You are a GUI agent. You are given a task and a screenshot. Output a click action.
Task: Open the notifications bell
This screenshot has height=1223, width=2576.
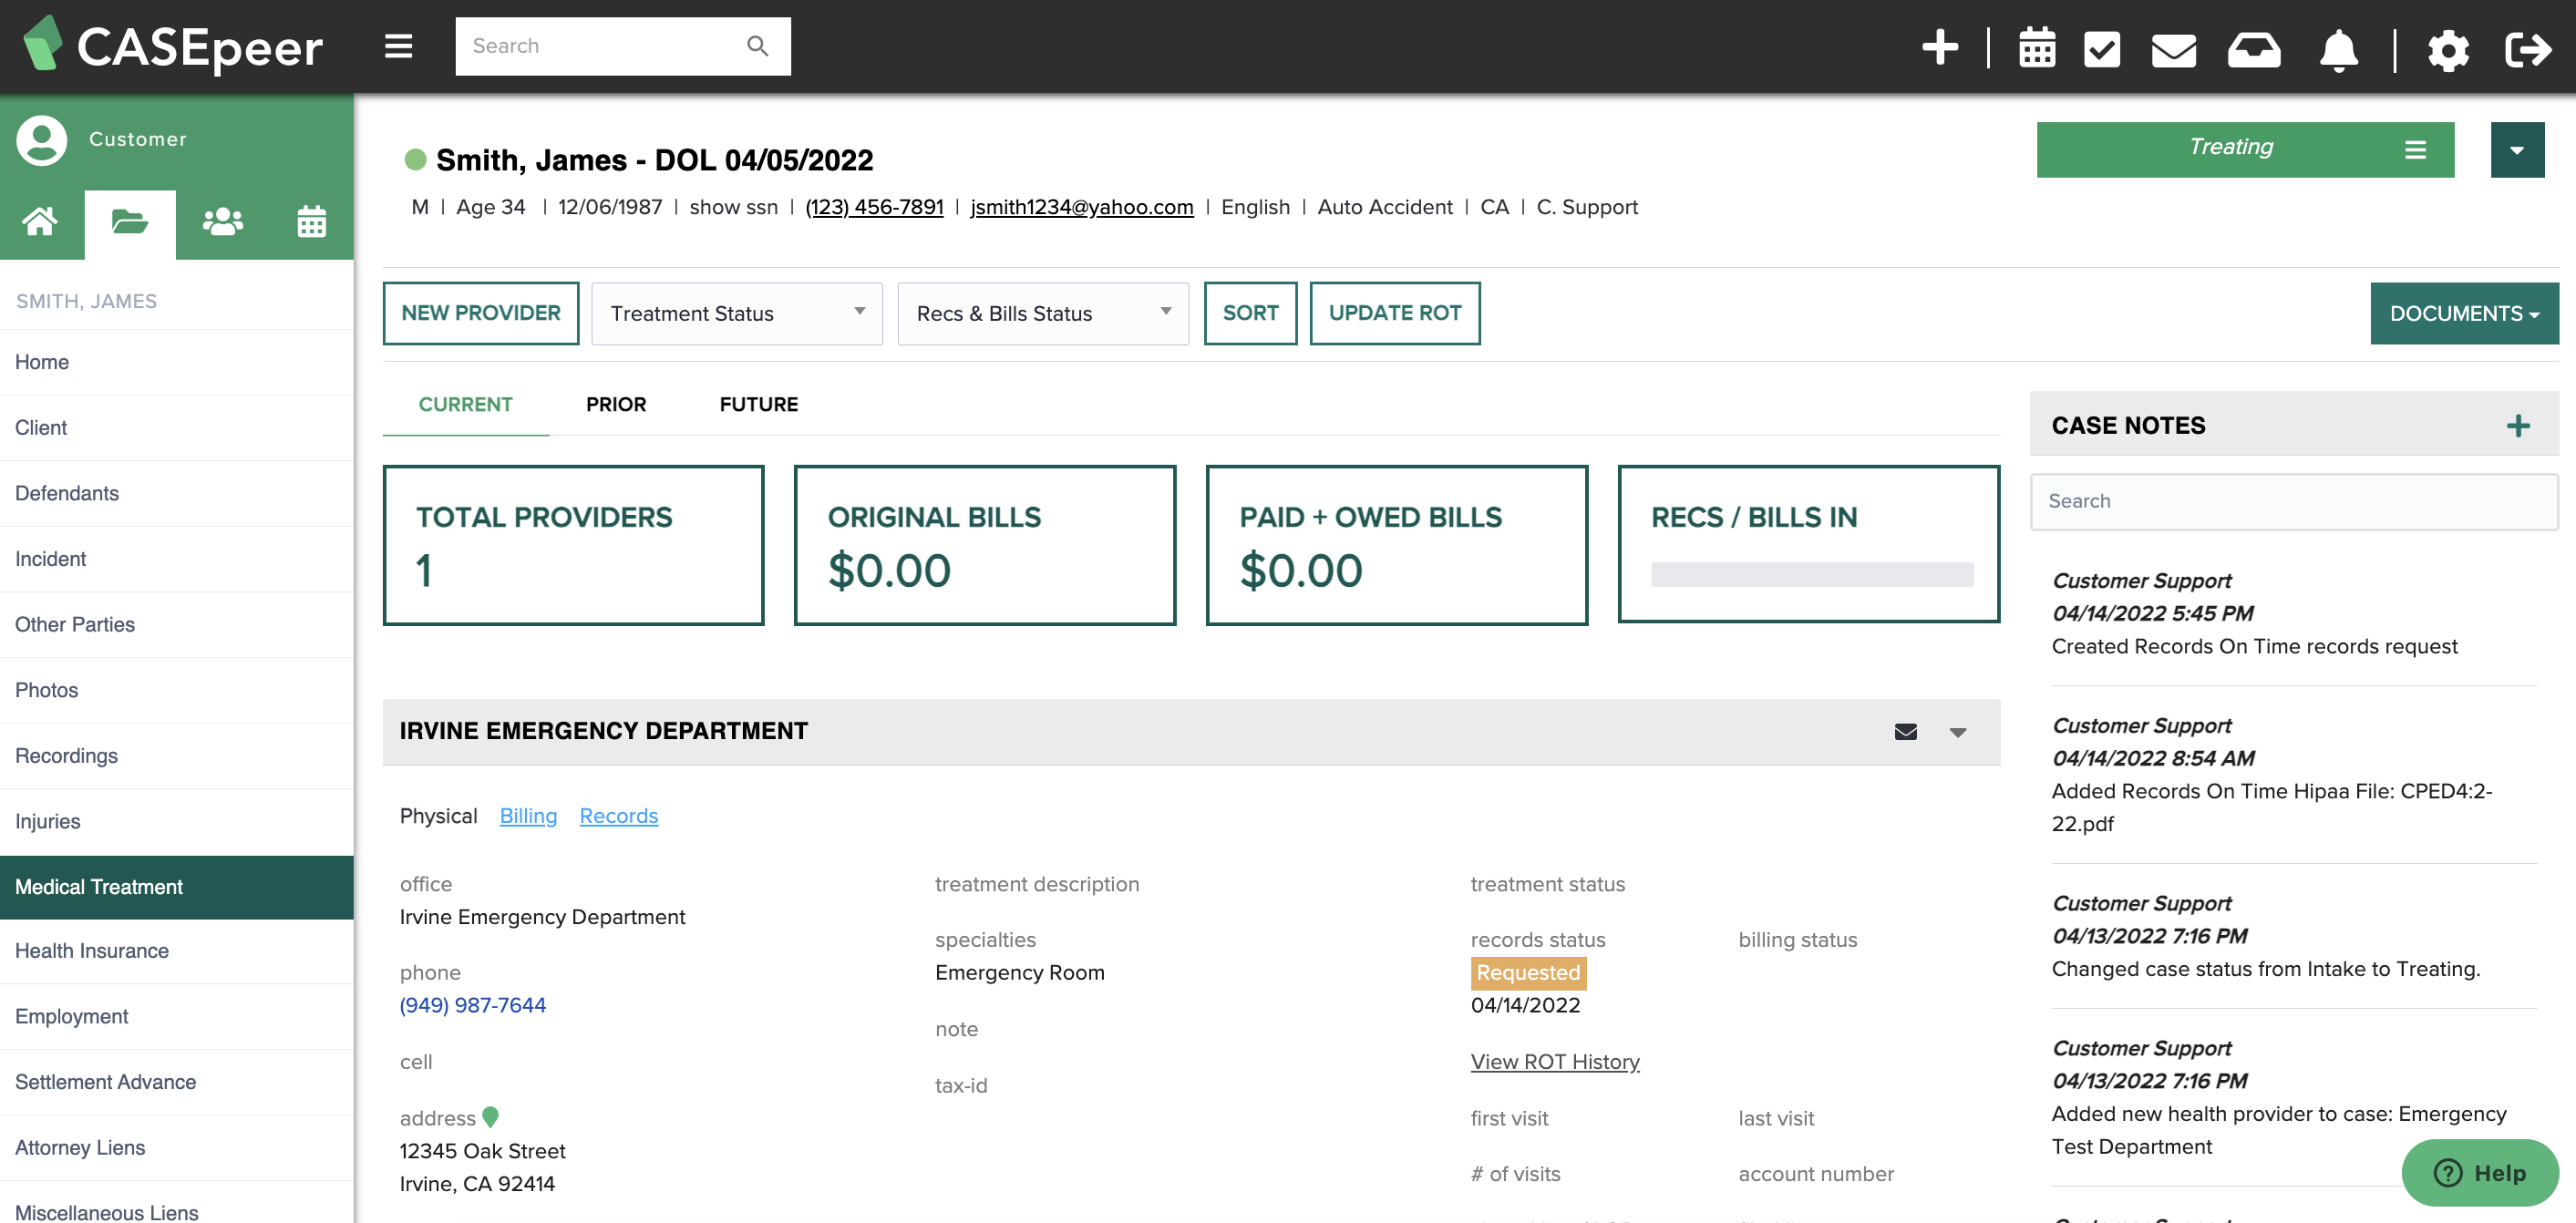[2338, 49]
